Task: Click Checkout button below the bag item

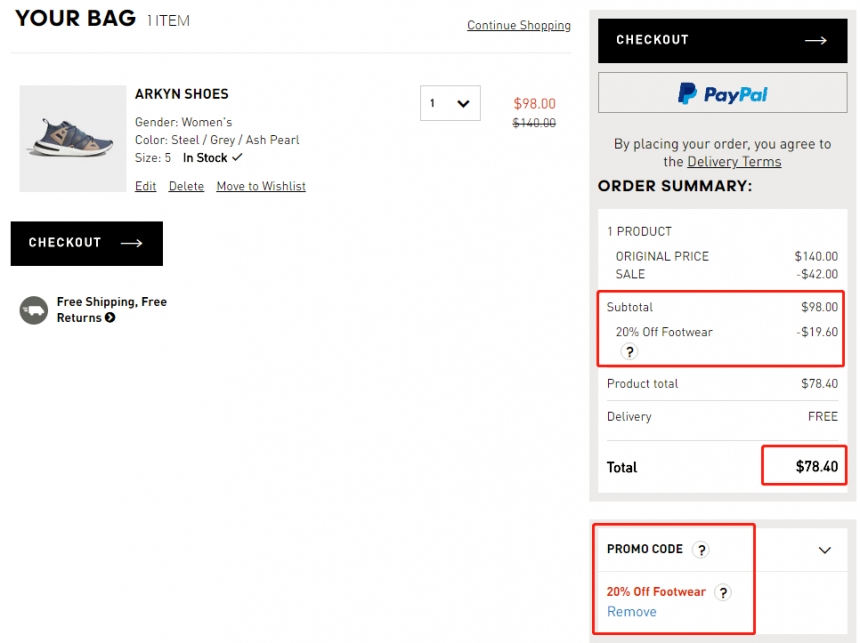Action: click(87, 243)
